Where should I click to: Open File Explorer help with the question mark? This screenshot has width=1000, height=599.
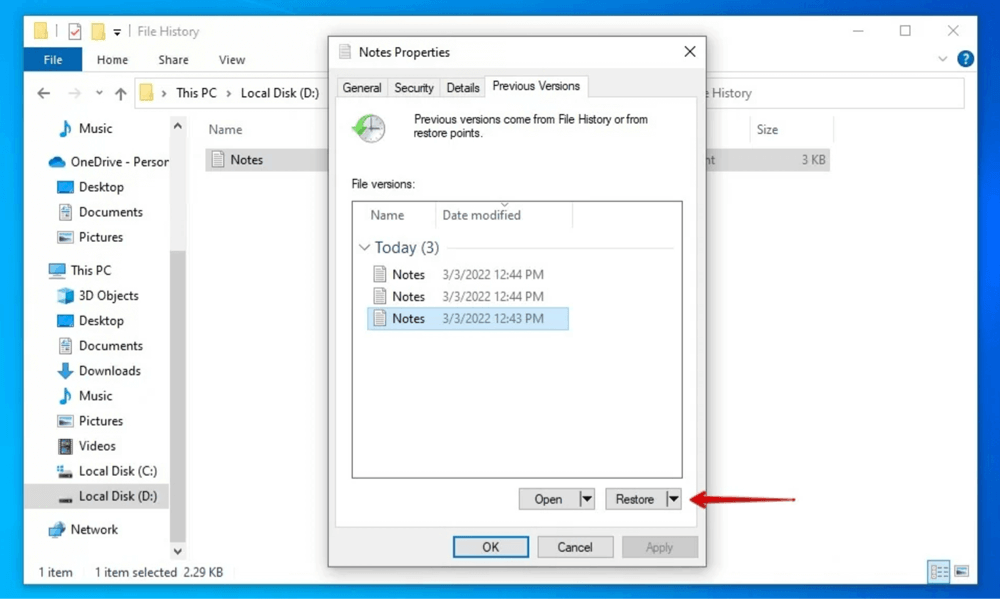tap(965, 59)
